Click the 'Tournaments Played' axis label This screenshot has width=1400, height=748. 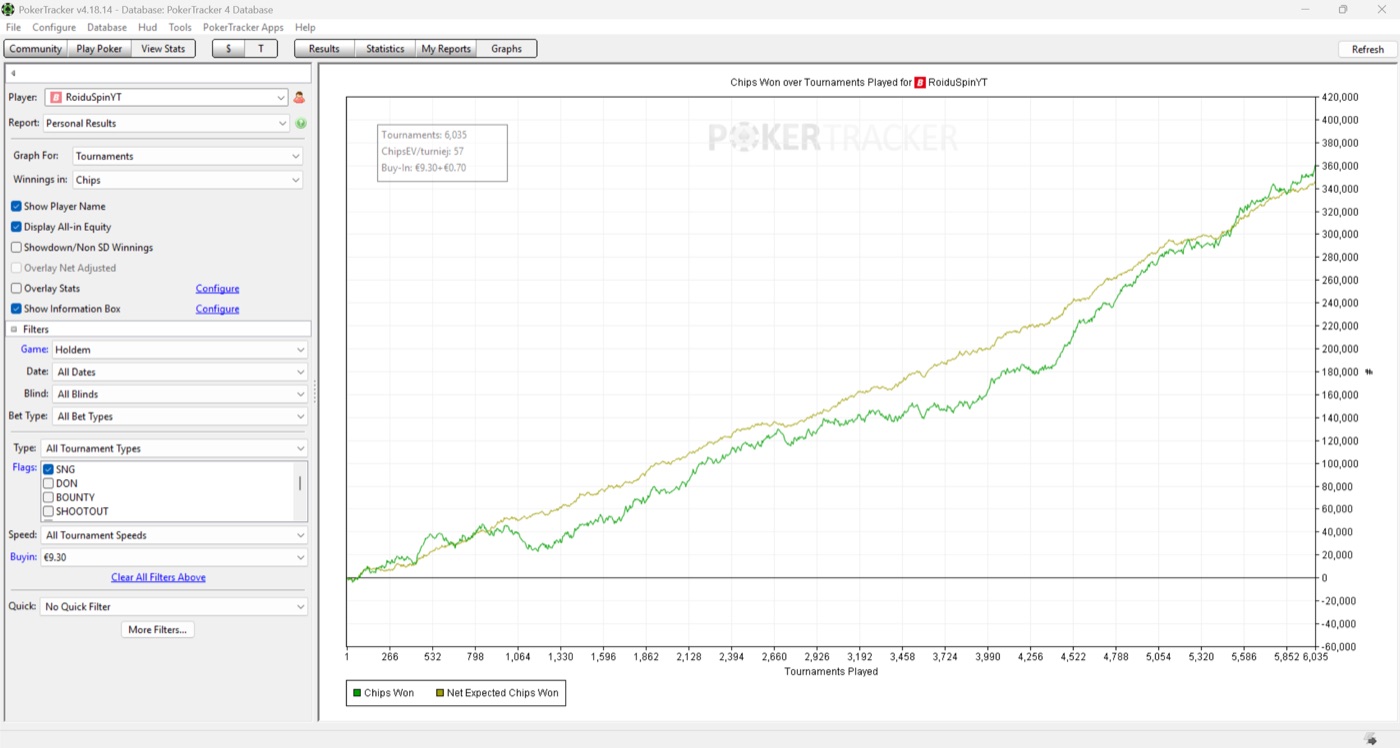[x=831, y=672]
